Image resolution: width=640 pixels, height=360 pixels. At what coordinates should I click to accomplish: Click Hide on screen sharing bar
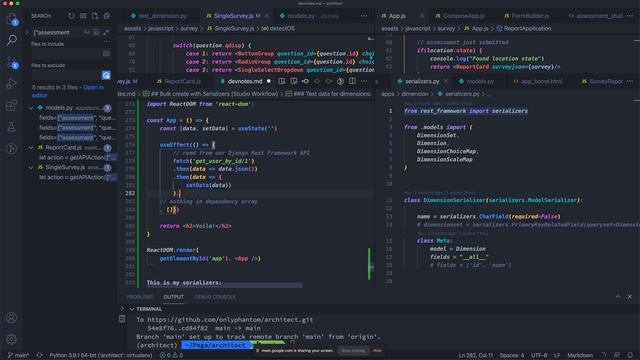pos(378,351)
